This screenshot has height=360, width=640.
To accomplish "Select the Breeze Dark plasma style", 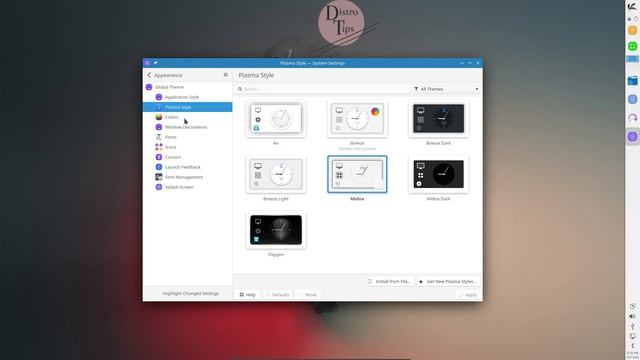I will (438, 119).
